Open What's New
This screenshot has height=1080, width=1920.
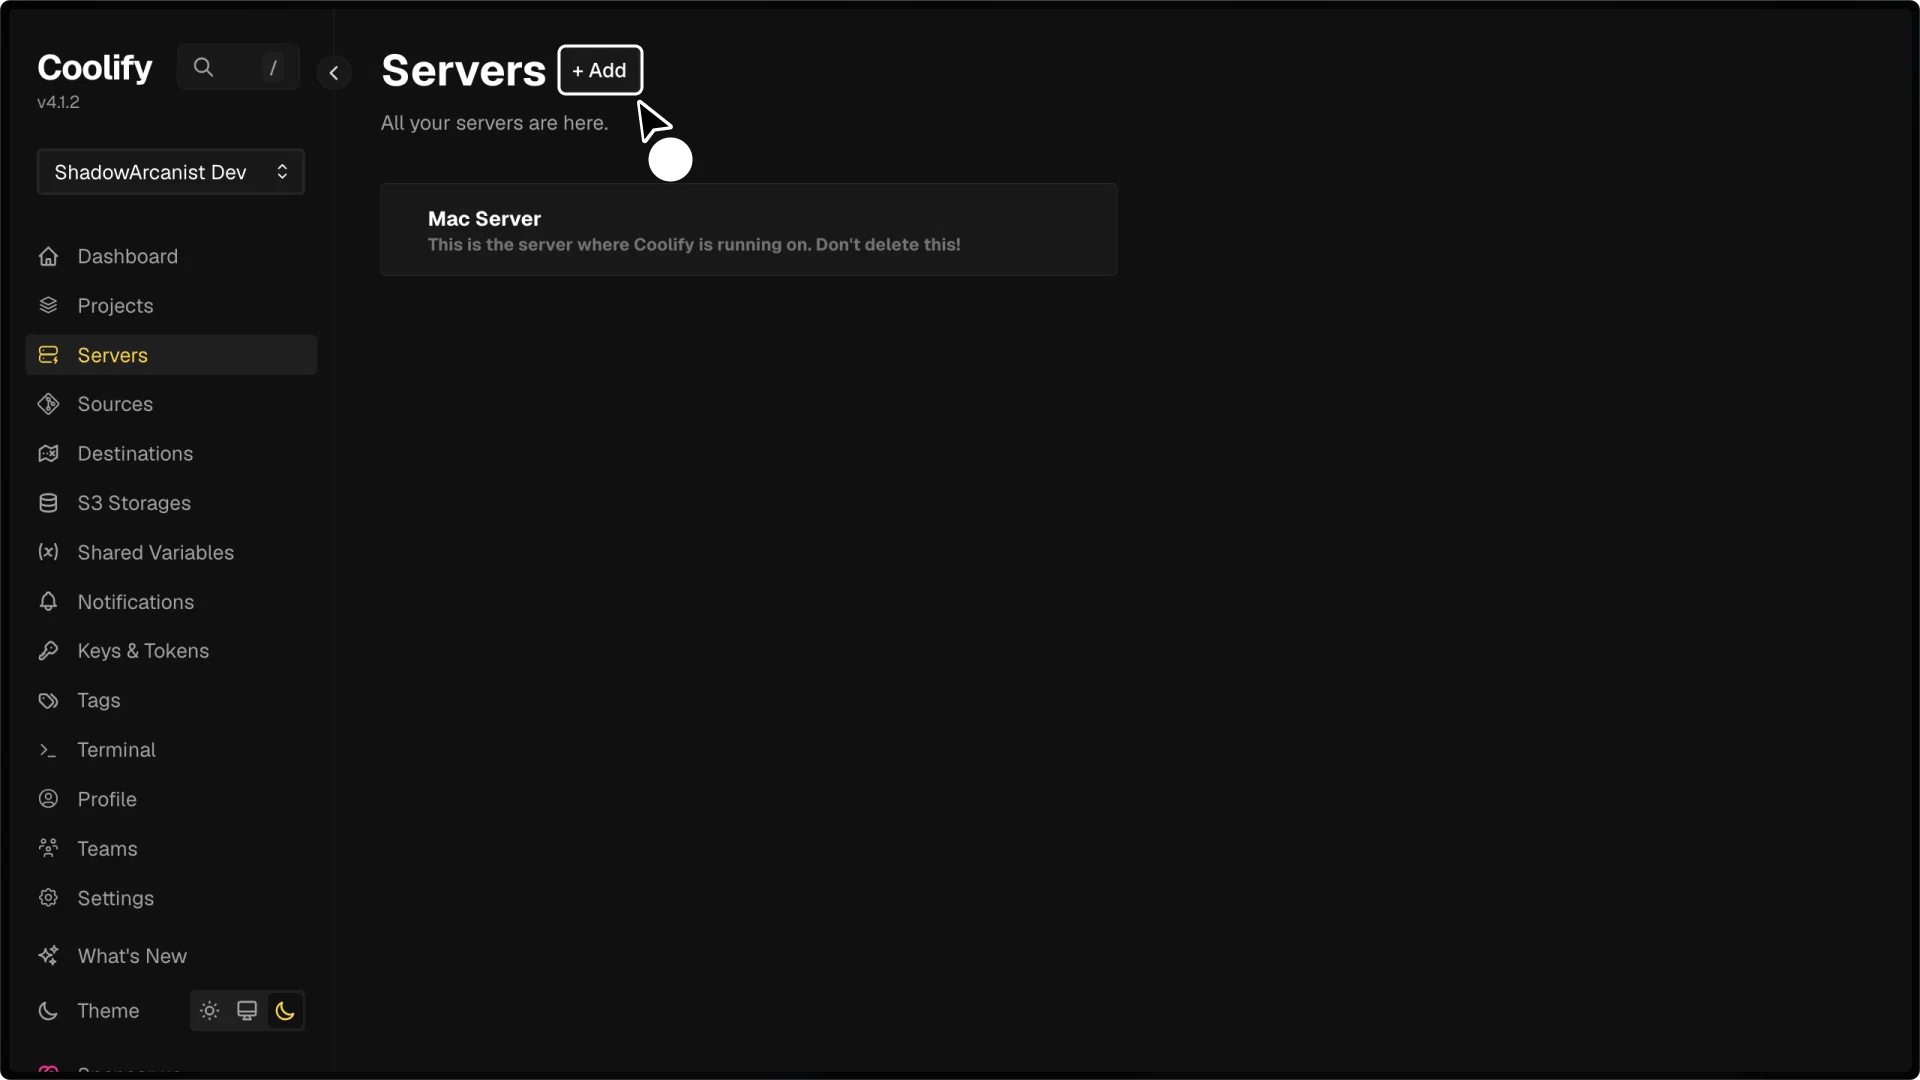171,956
